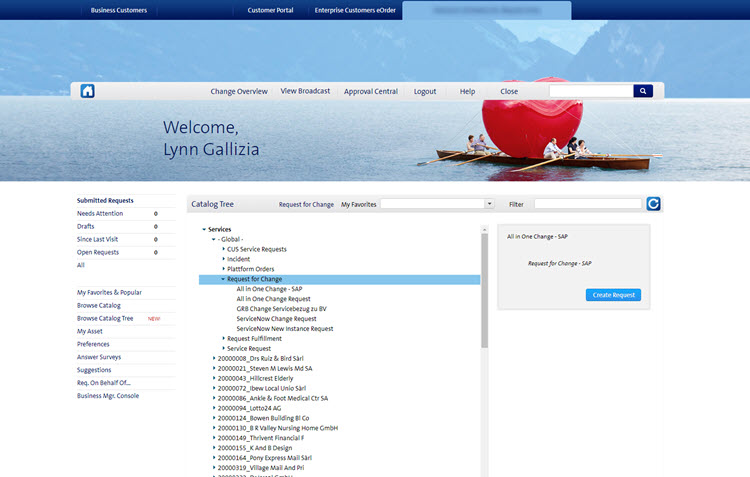Collapse the Request for Change node
Image resolution: width=750 pixels, height=477 pixels.
(223, 279)
